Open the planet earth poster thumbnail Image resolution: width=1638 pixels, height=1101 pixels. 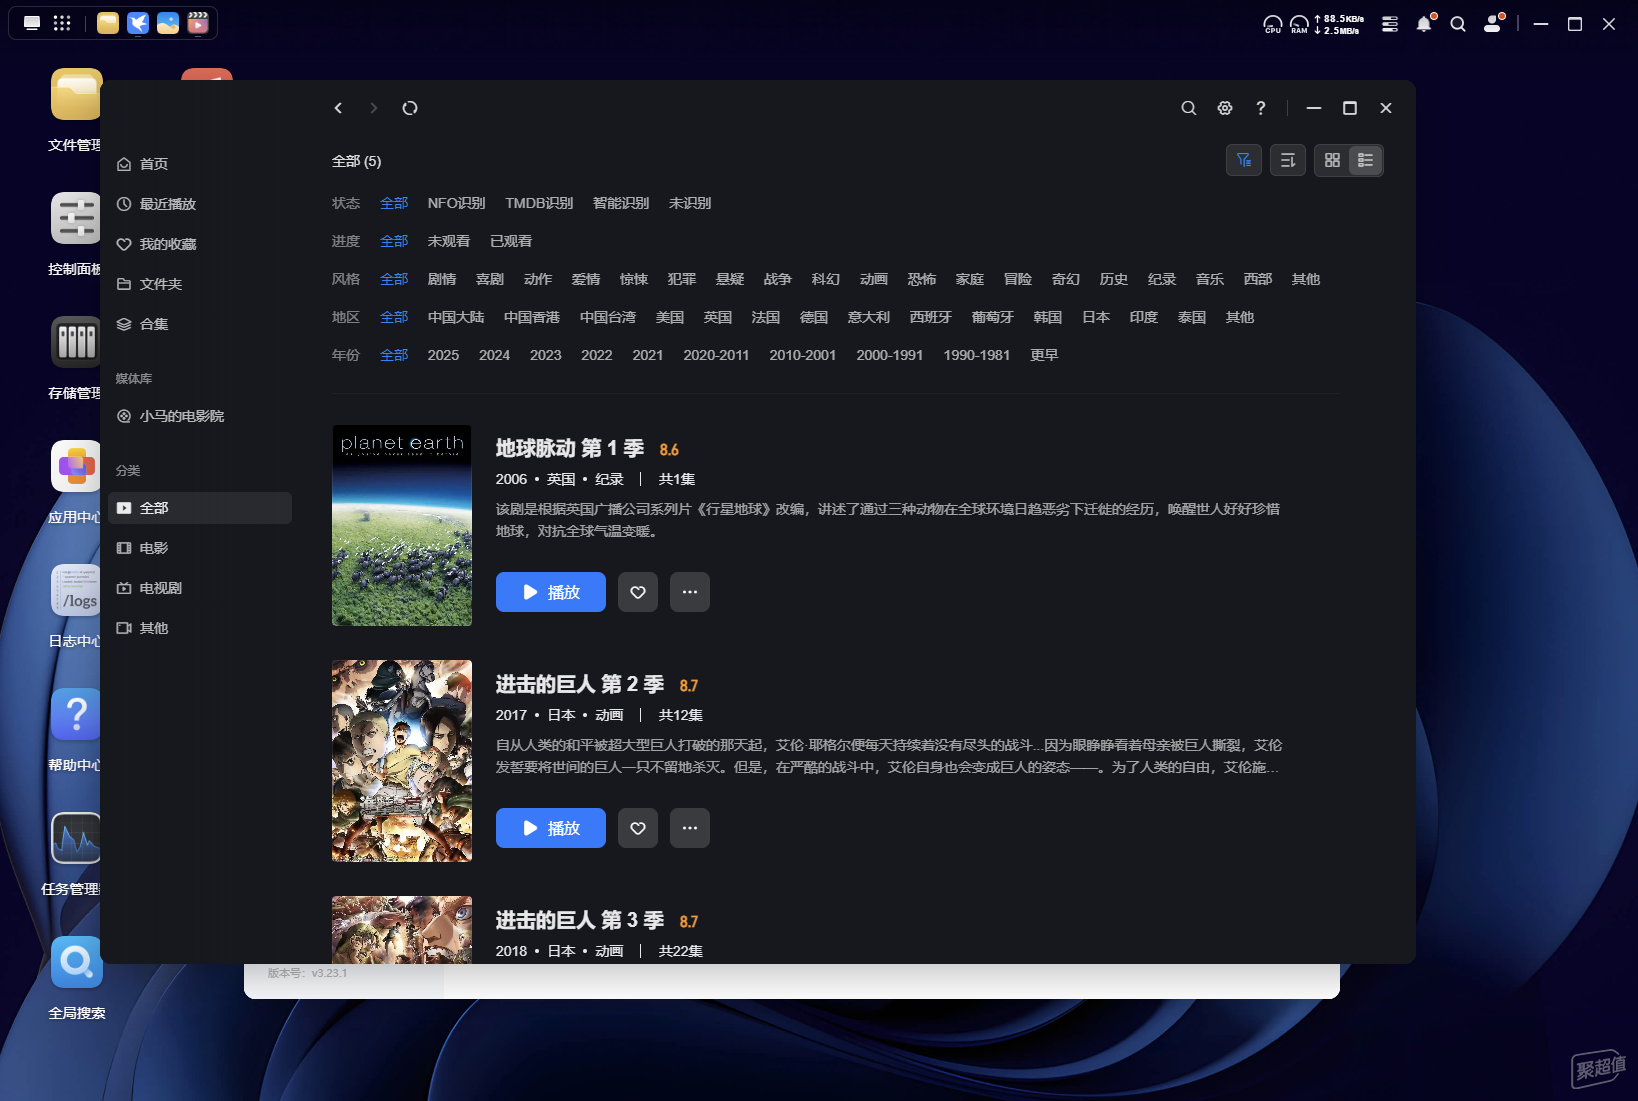402,525
